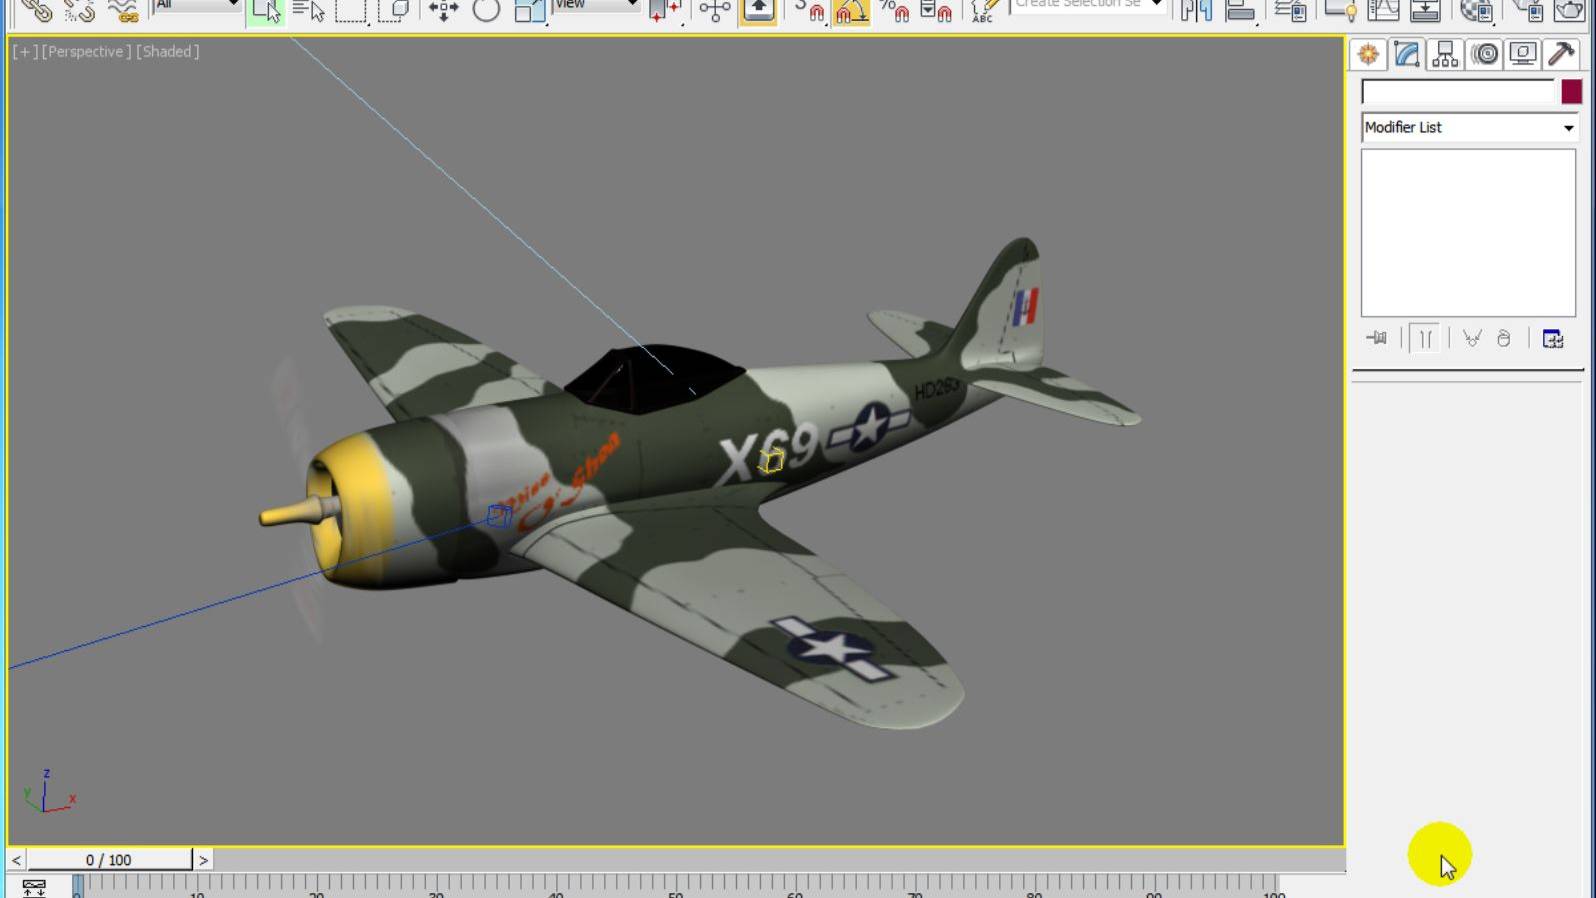Click the time slider previous frame arrow
This screenshot has height=898, width=1596.
17,860
